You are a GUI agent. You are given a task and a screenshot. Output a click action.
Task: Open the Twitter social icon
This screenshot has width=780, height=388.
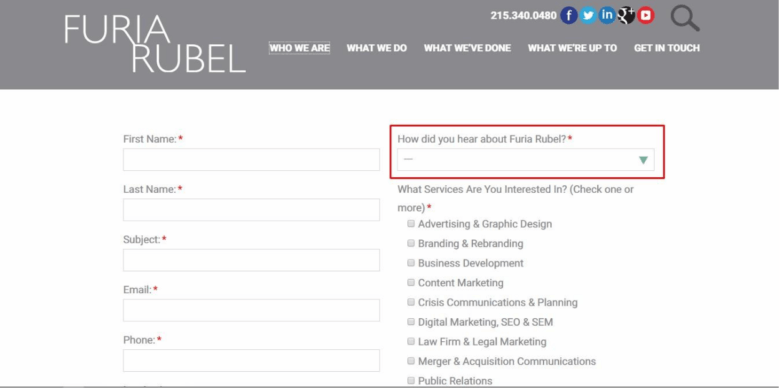588,15
